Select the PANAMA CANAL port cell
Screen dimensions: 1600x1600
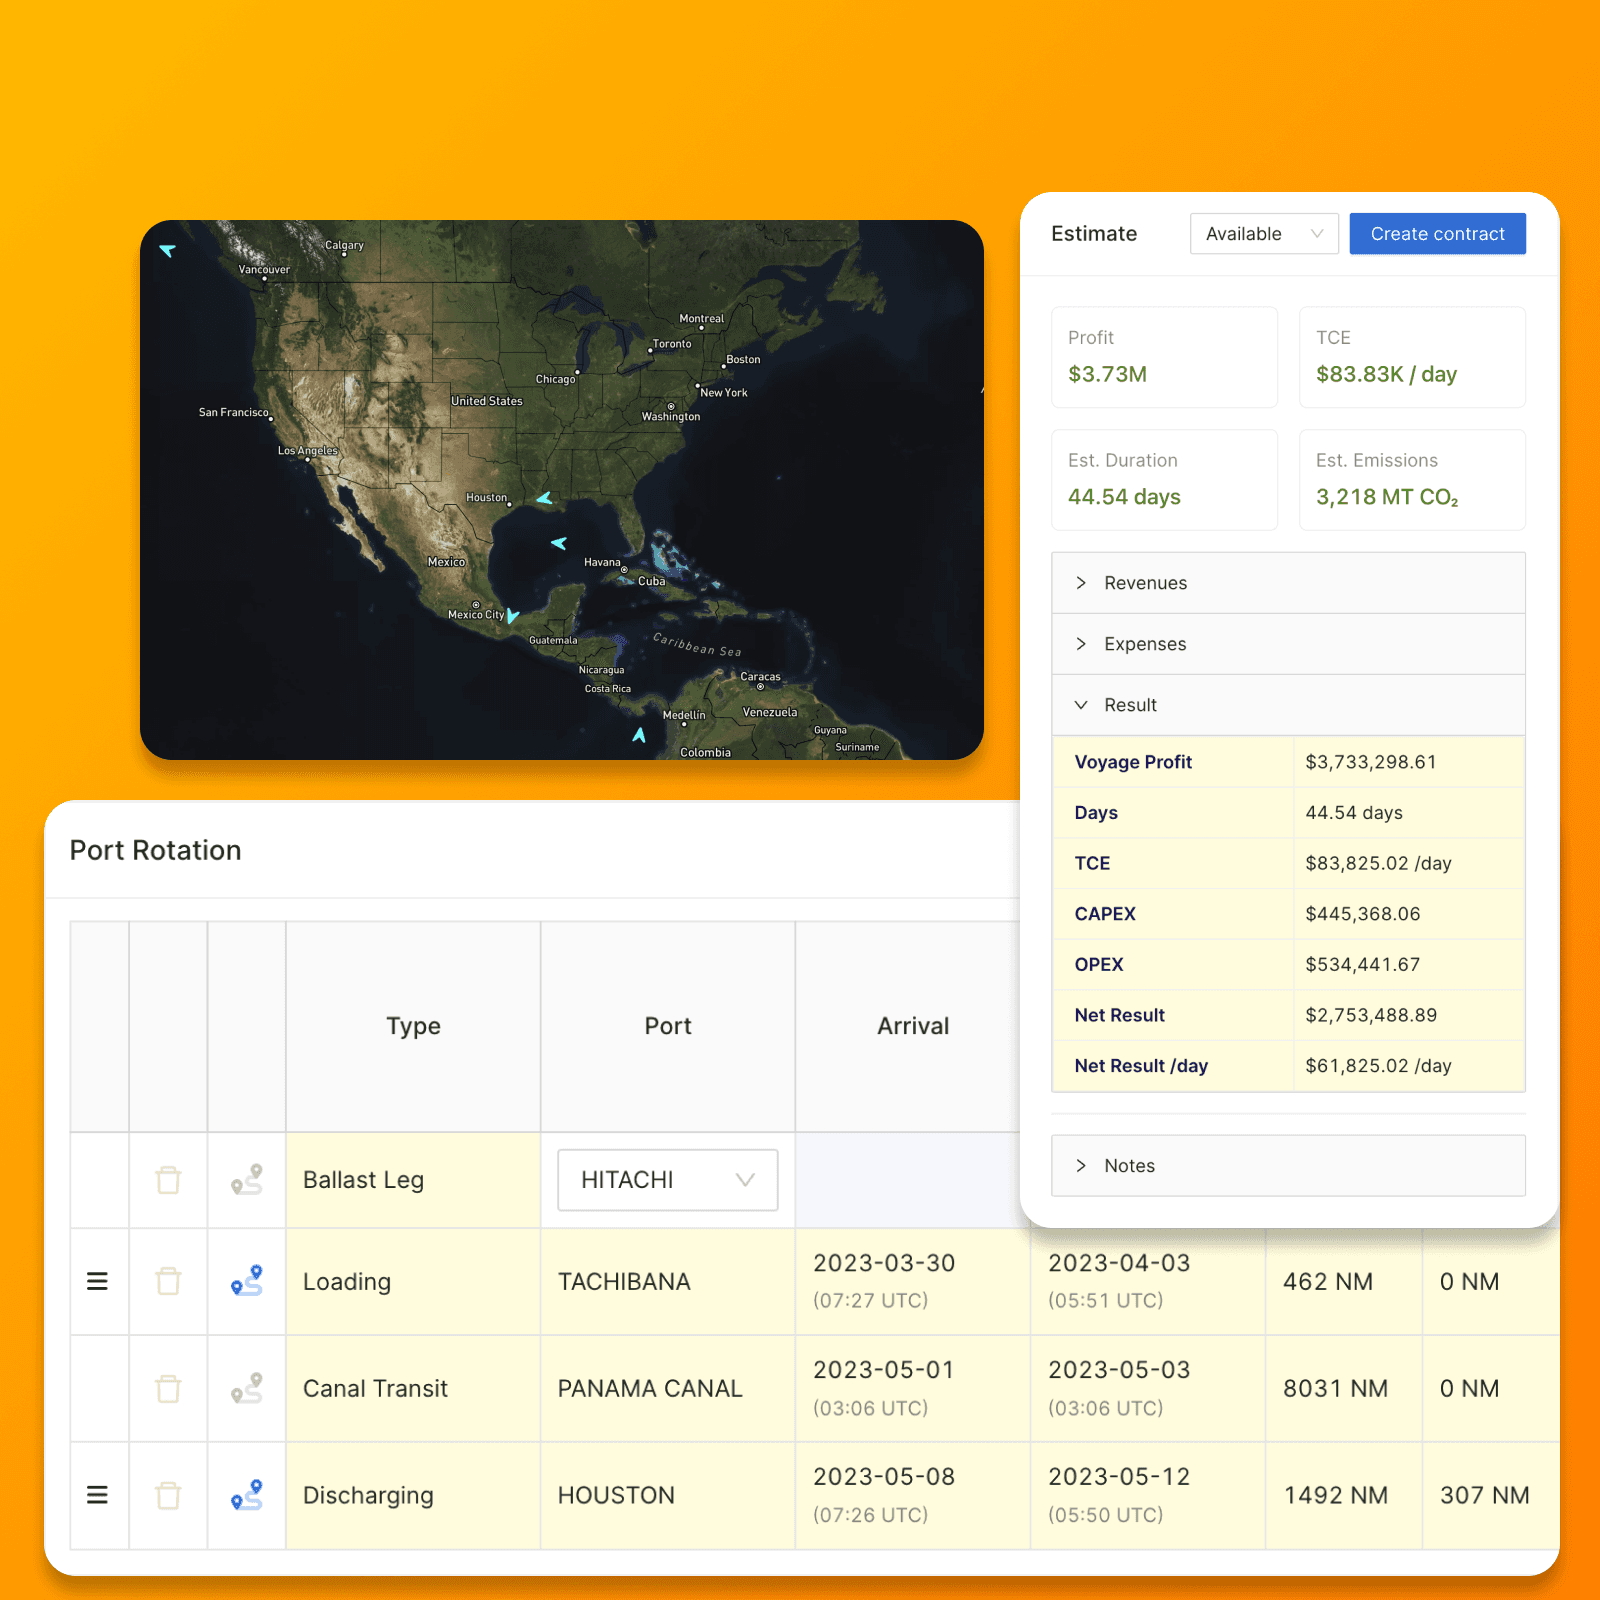[668, 1389]
